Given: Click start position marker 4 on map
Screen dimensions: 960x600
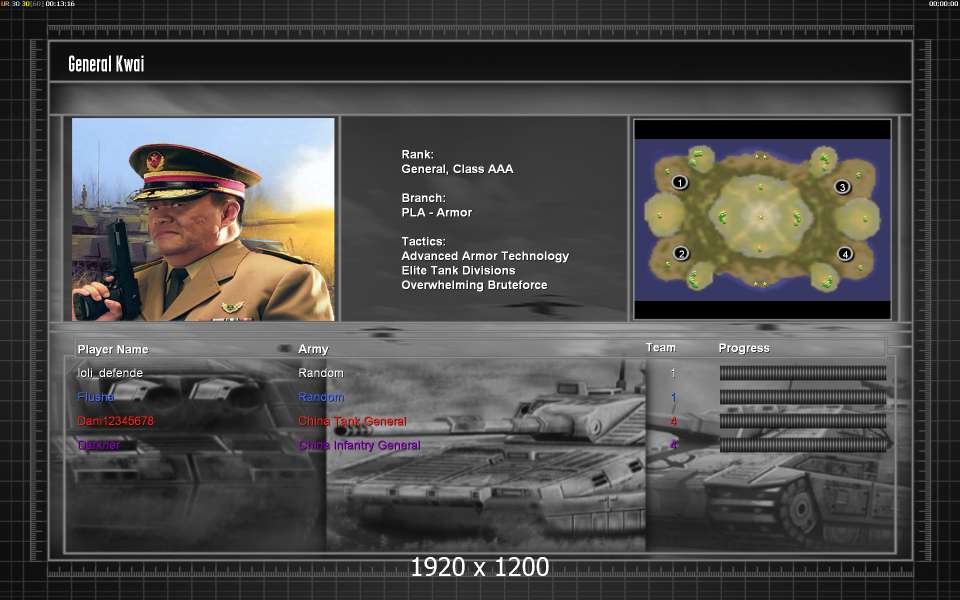Looking at the screenshot, I should (x=845, y=253).
